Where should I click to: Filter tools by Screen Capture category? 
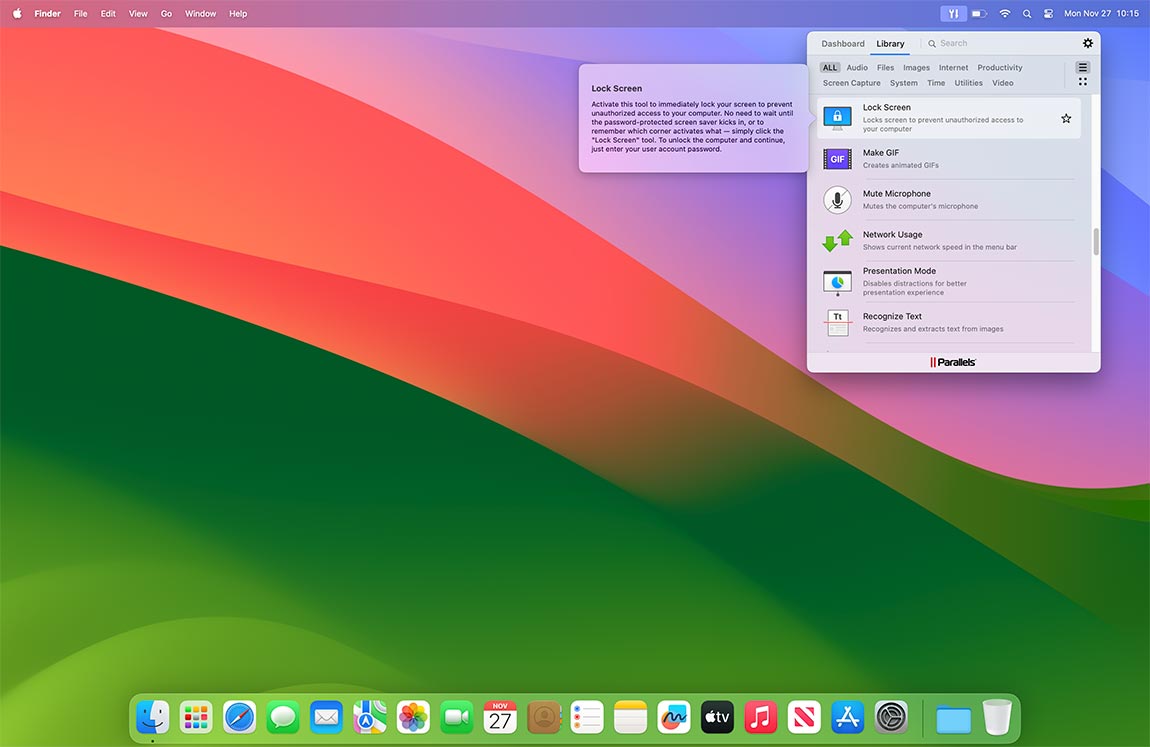[851, 83]
